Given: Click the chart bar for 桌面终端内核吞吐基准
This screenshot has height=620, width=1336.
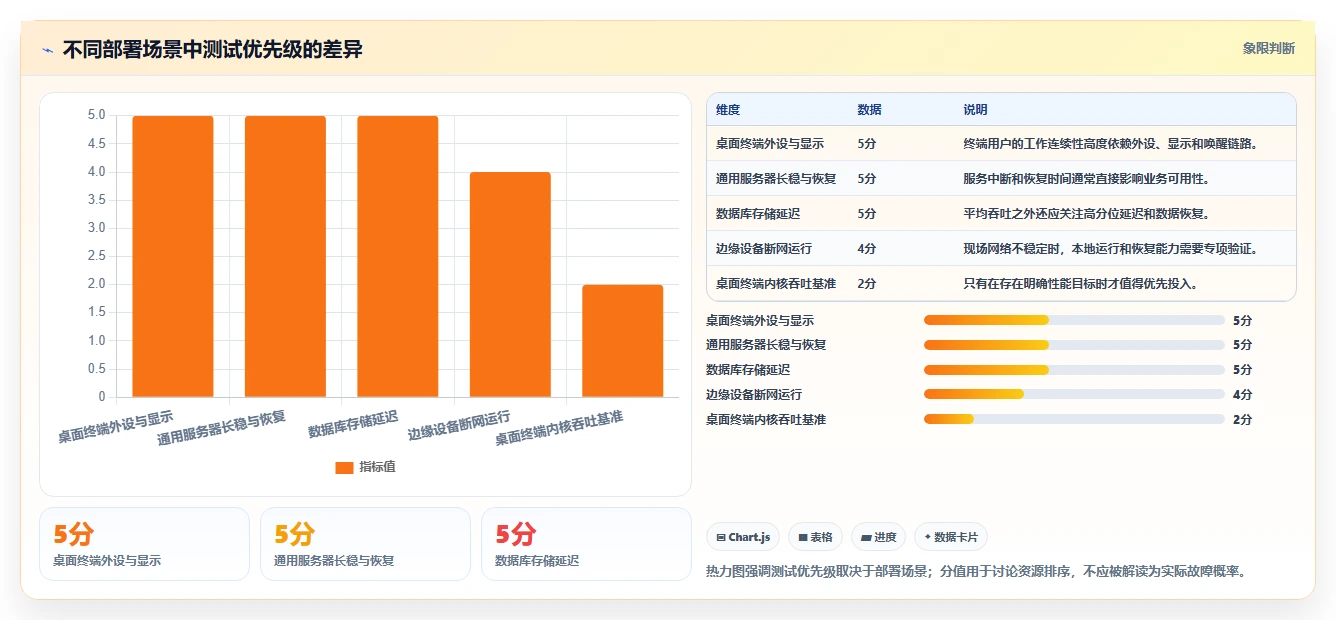Looking at the screenshot, I should [x=623, y=341].
